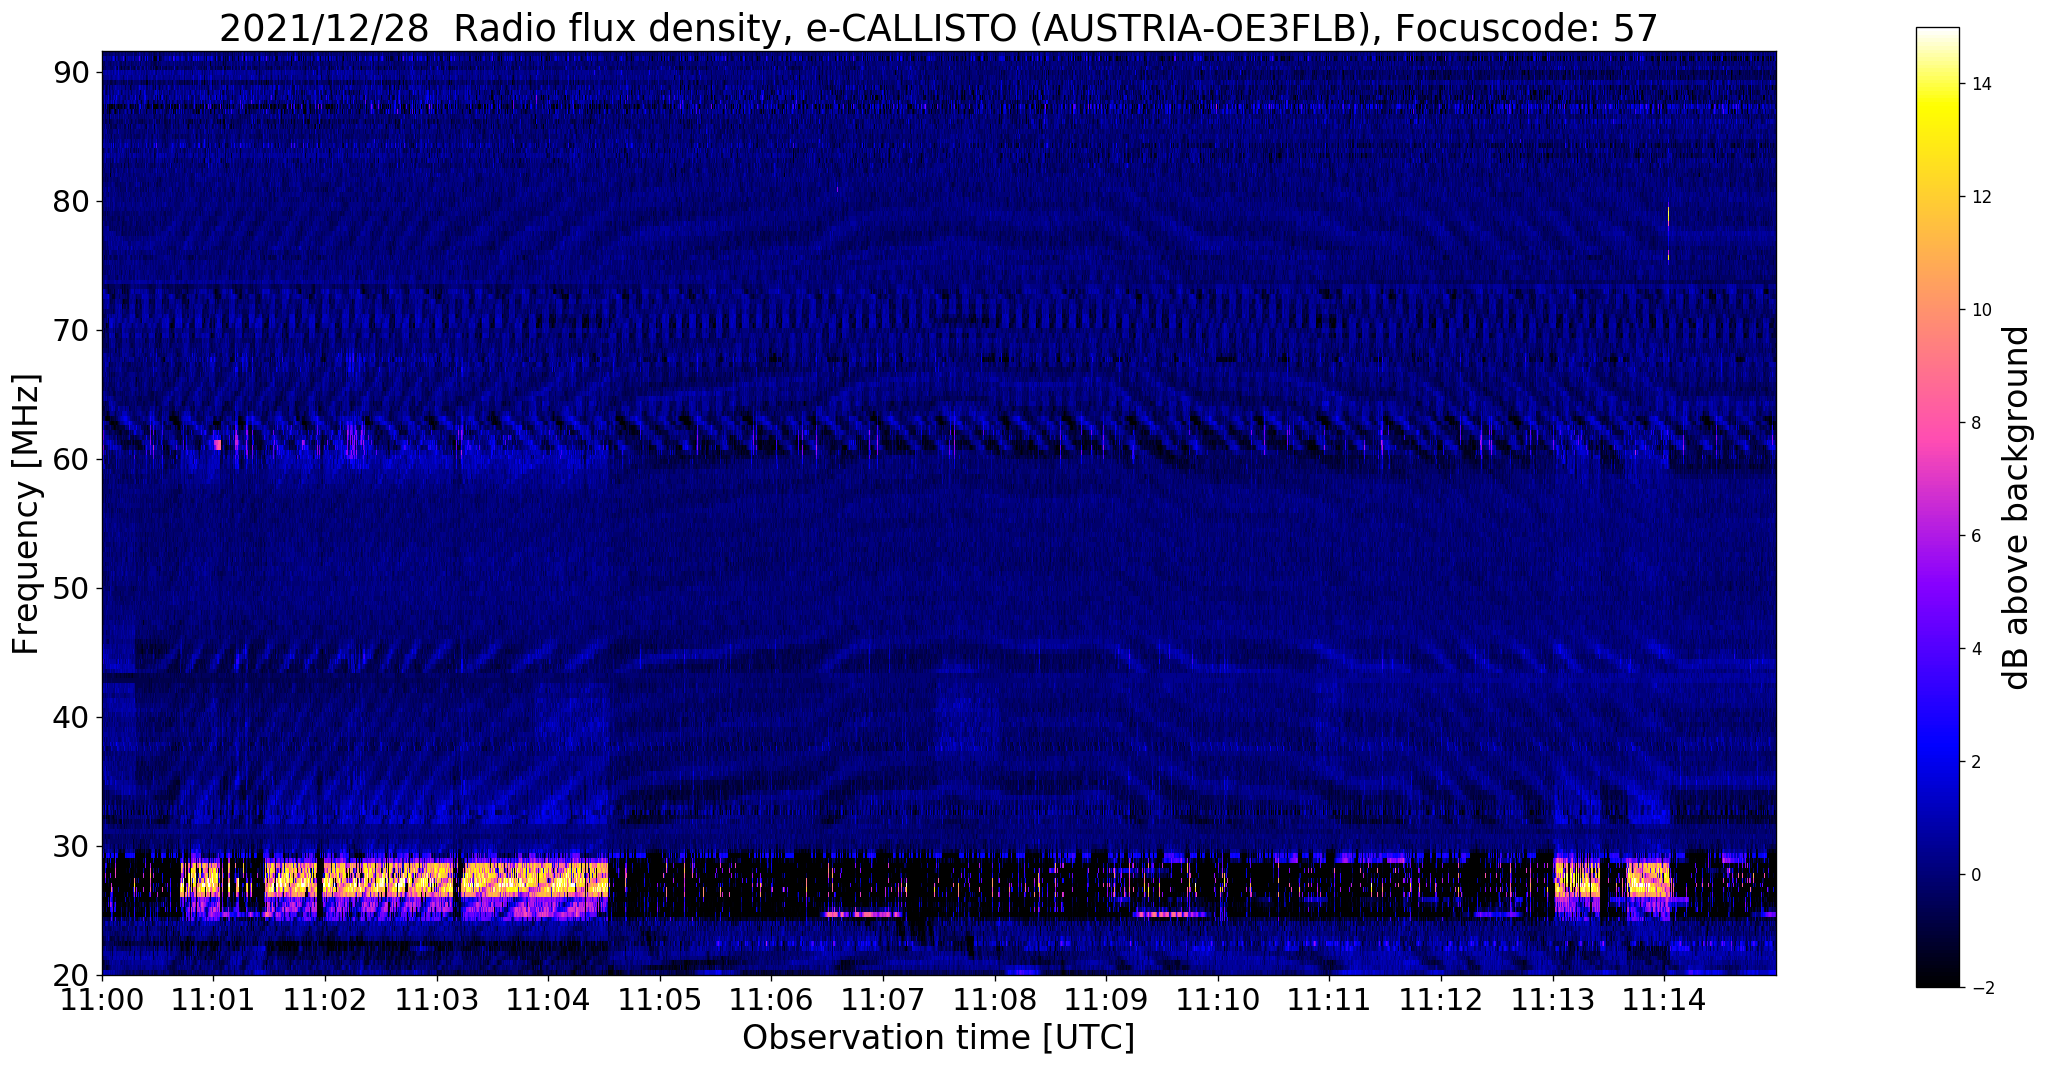The height and width of the screenshot is (1067, 2047).
Task: Click the 'Observation time [UTC]' x-axis label
Action: [x=938, y=1037]
